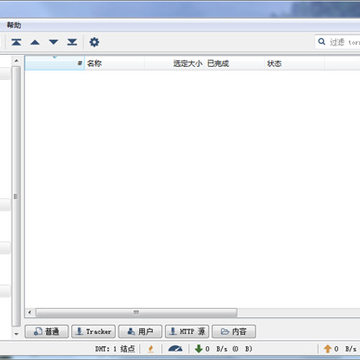This screenshot has height=360, width=360.
Task: Sort by 状态 column header
Action: (295, 63)
